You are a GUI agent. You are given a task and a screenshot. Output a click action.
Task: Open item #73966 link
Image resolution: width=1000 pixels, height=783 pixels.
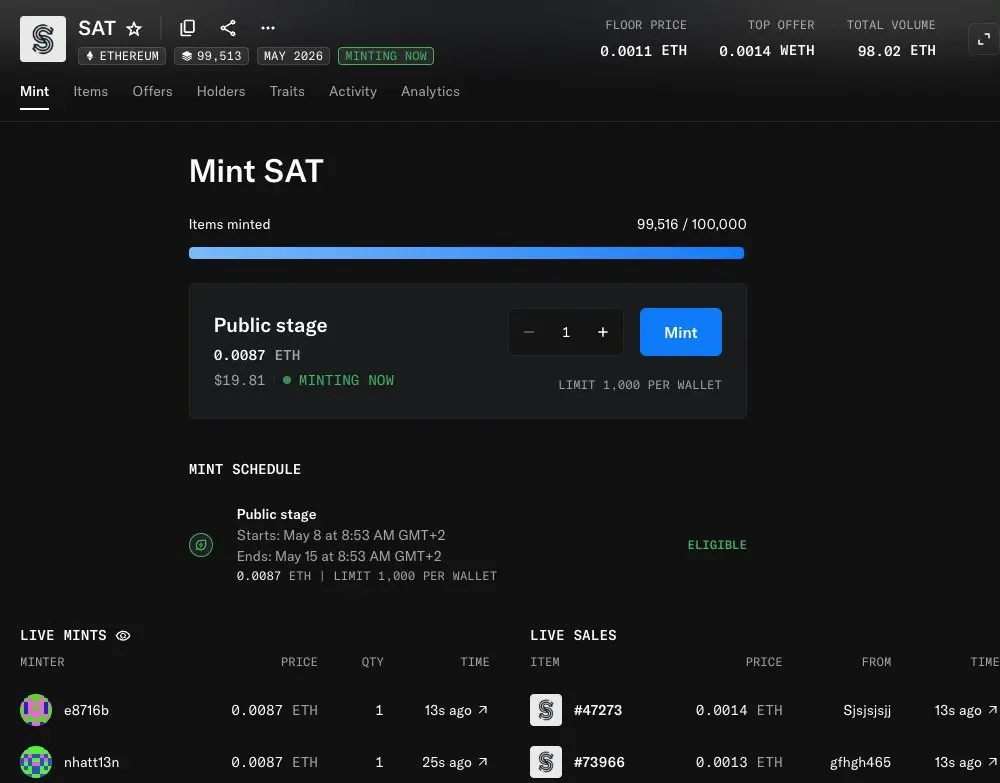(x=599, y=762)
